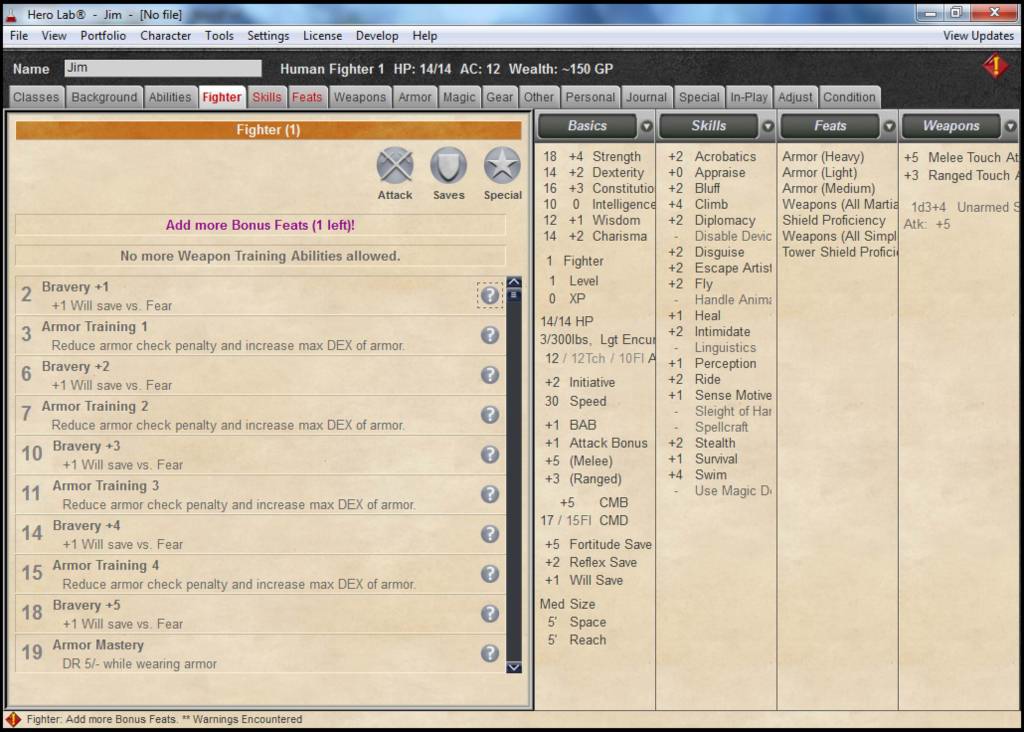1024x732 pixels.
Task: Click help icon for Bravery +1
Action: tap(490, 295)
